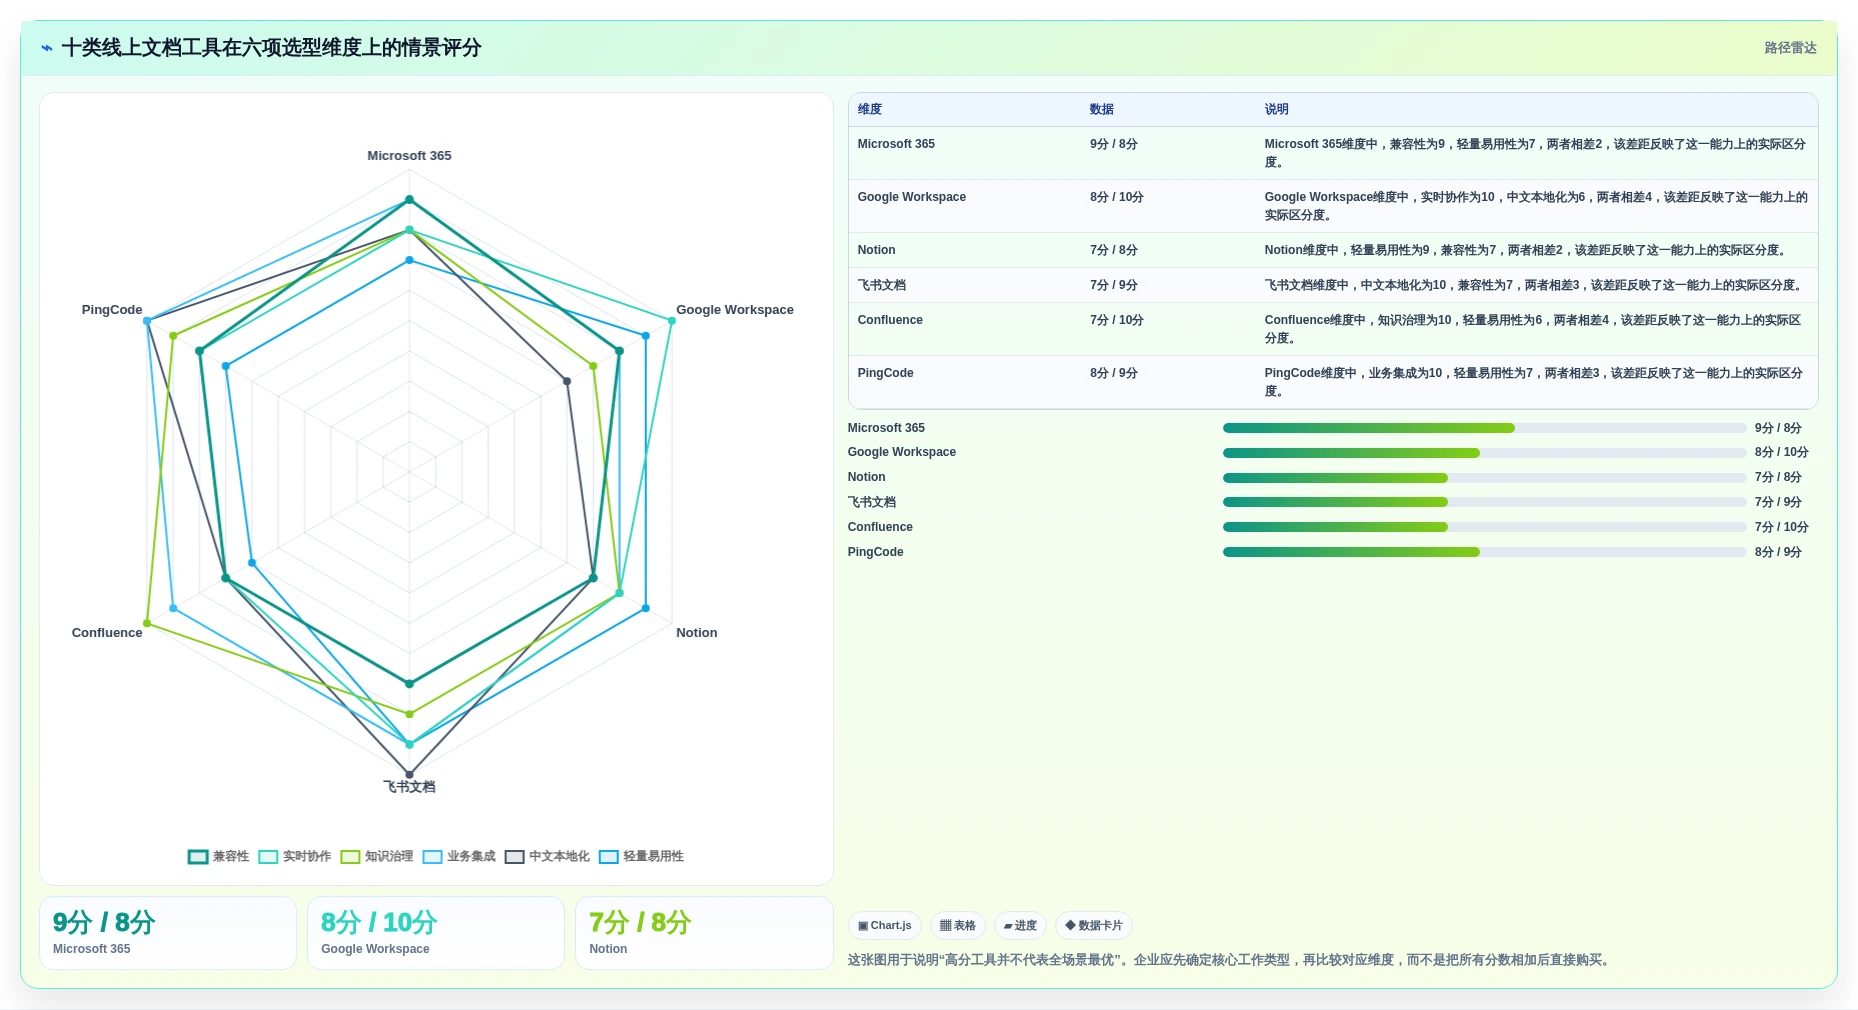Screen dimensions: 1858x1010
Task: Open the 7分 / 8分 Notion card
Action: pos(704,933)
